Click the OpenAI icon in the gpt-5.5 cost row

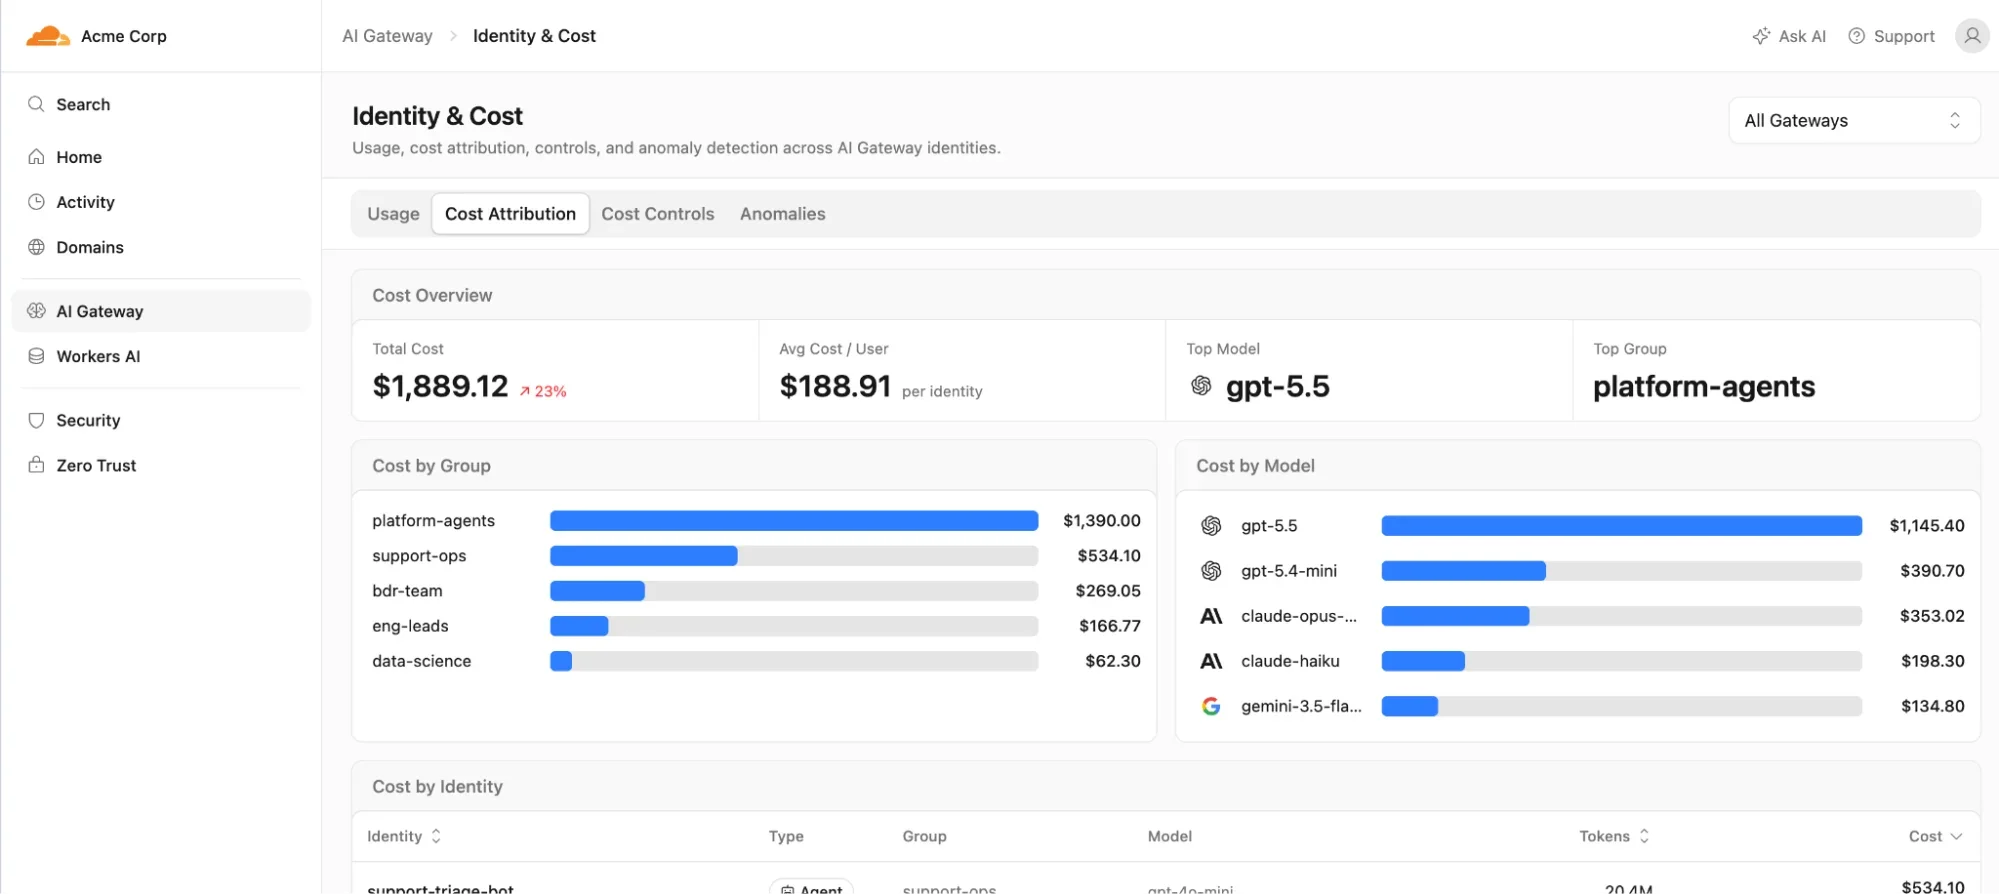(1211, 526)
